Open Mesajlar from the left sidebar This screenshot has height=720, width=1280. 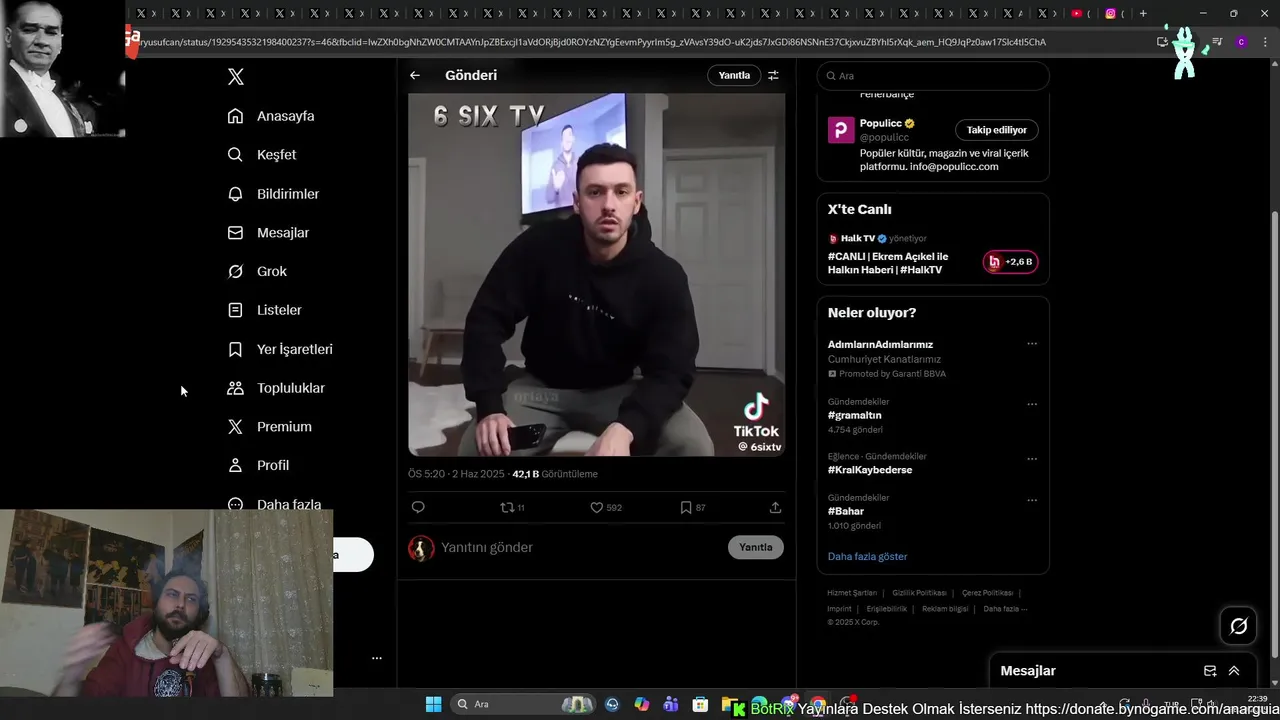point(269,233)
